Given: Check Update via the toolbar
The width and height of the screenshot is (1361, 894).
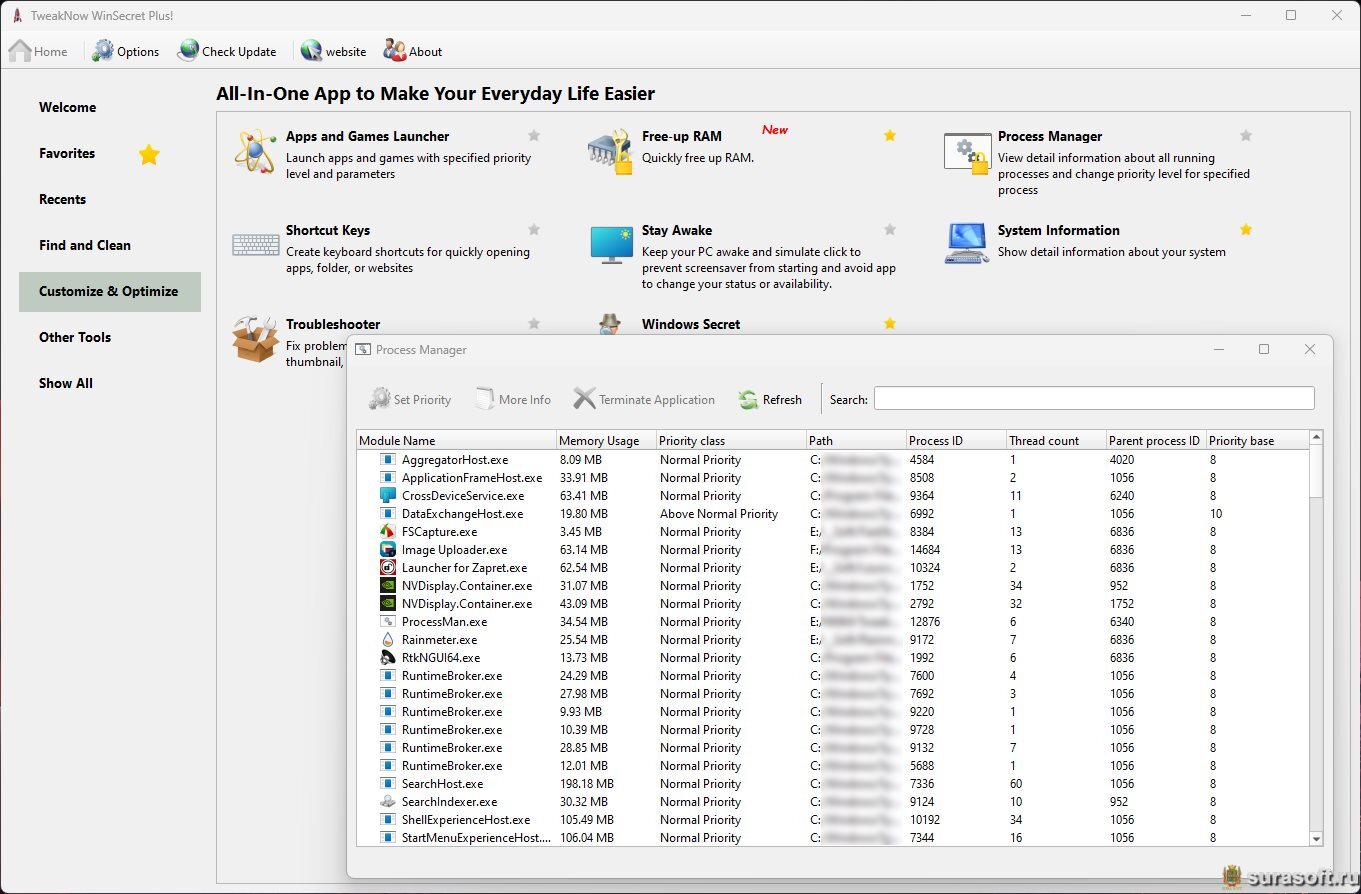Looking at the screenshot, I should [227, 51].
